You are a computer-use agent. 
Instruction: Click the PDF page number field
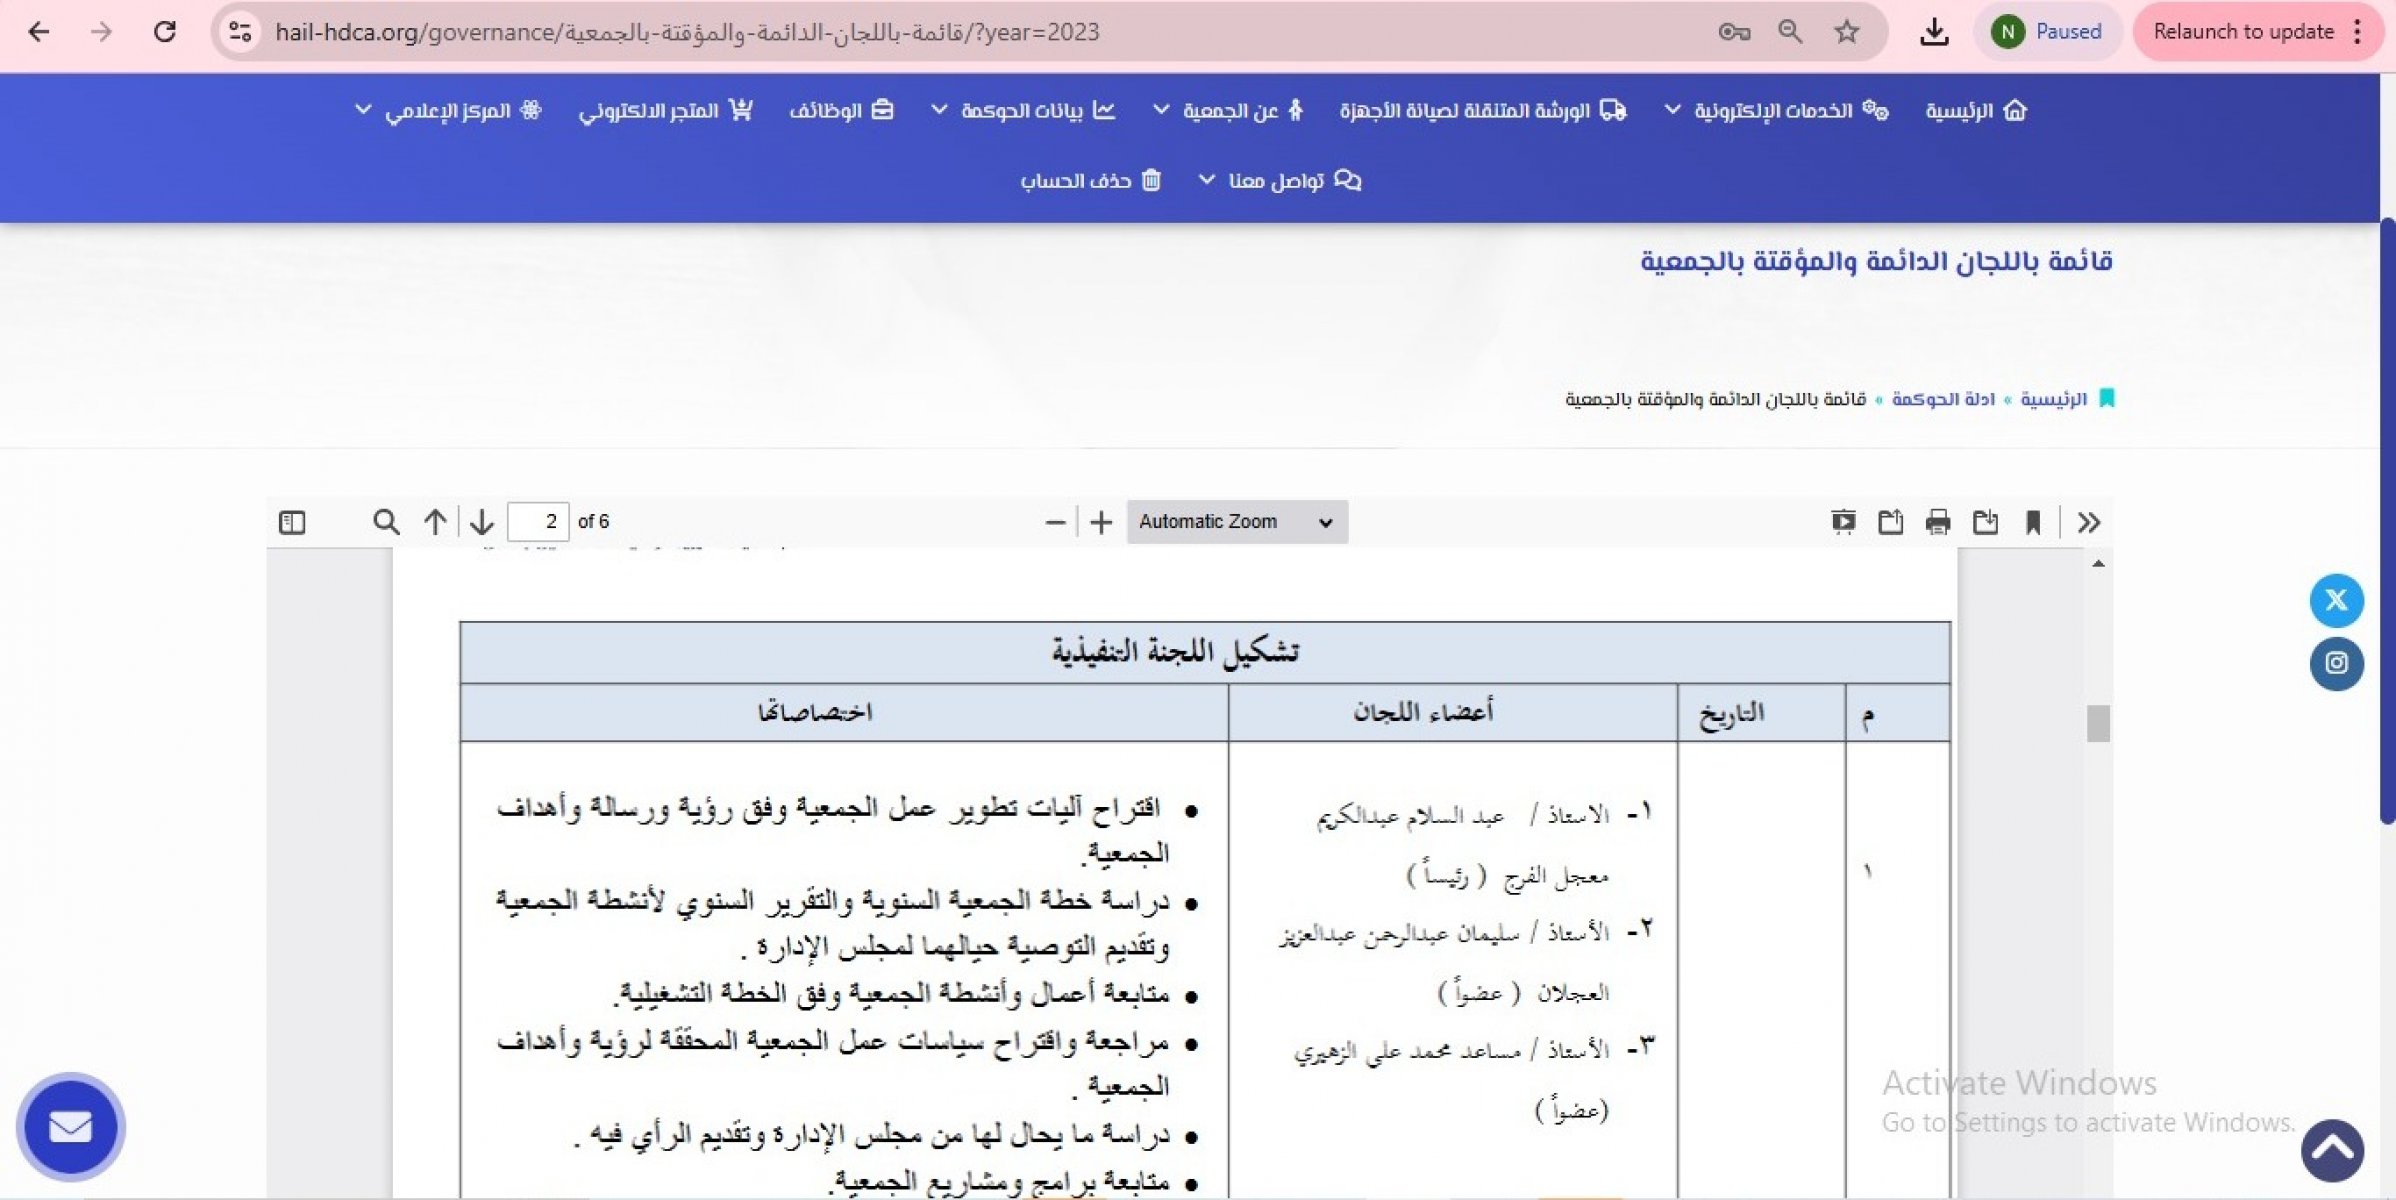click(x=538, y=522)
